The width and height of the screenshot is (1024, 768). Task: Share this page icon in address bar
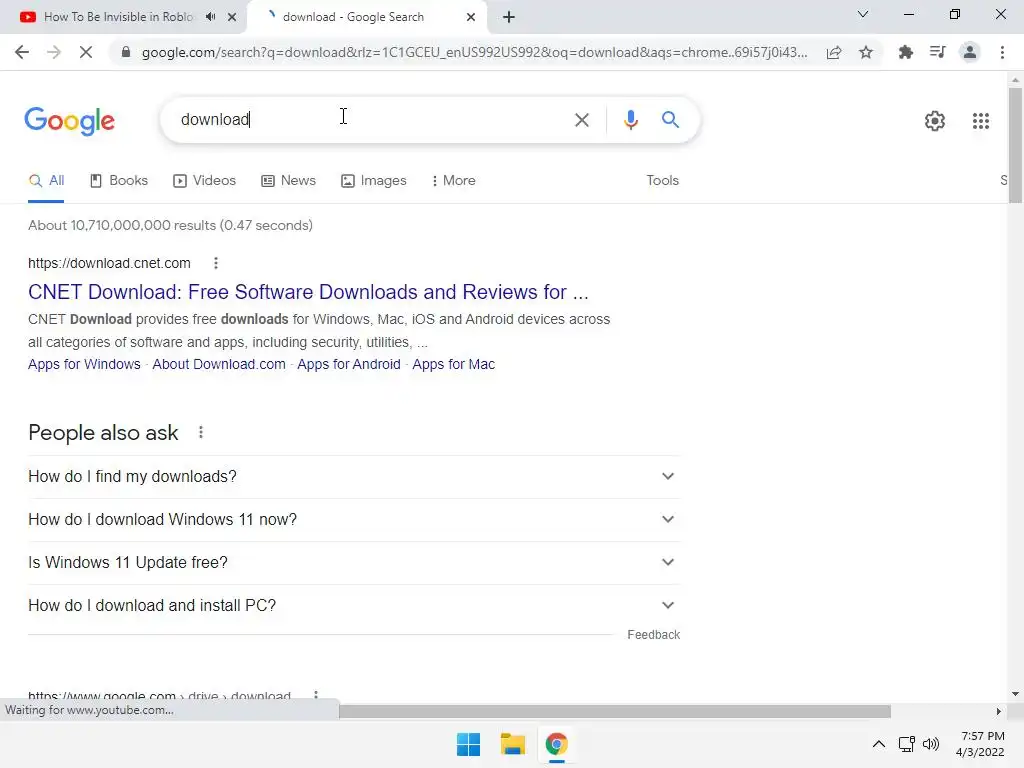pos(834,52)
